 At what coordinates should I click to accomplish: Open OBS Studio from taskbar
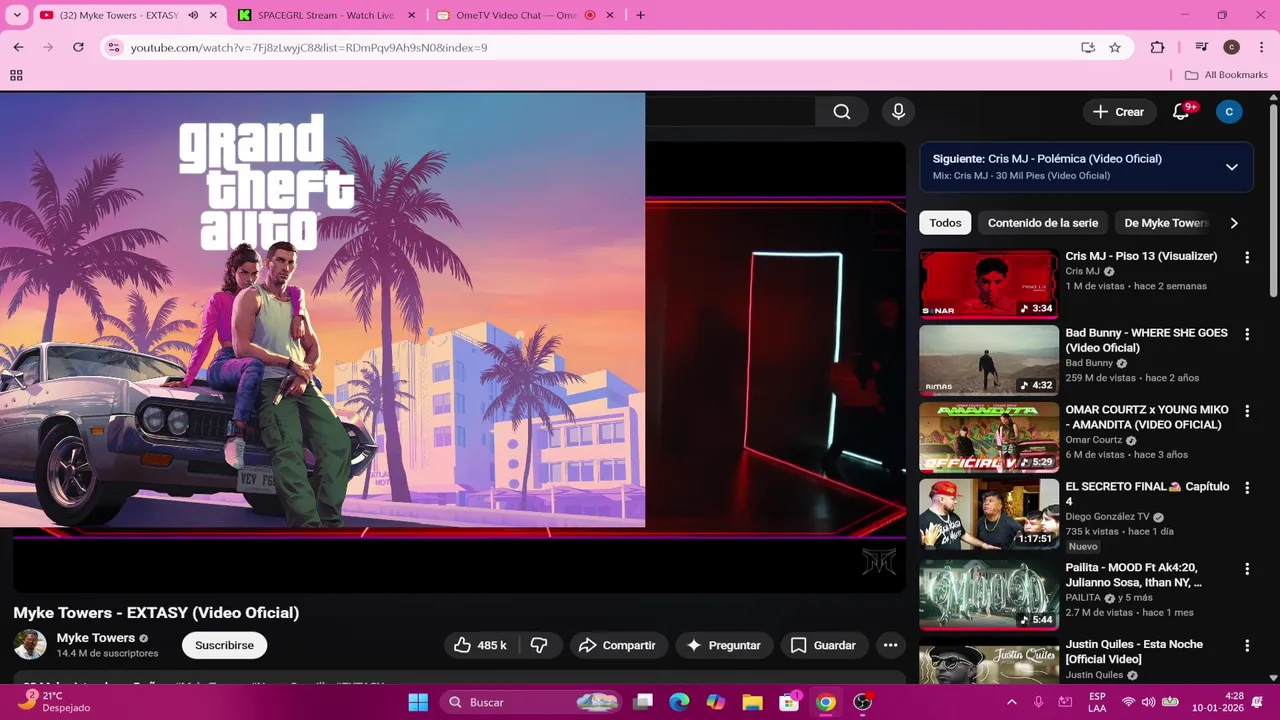(x=862, y=702)
